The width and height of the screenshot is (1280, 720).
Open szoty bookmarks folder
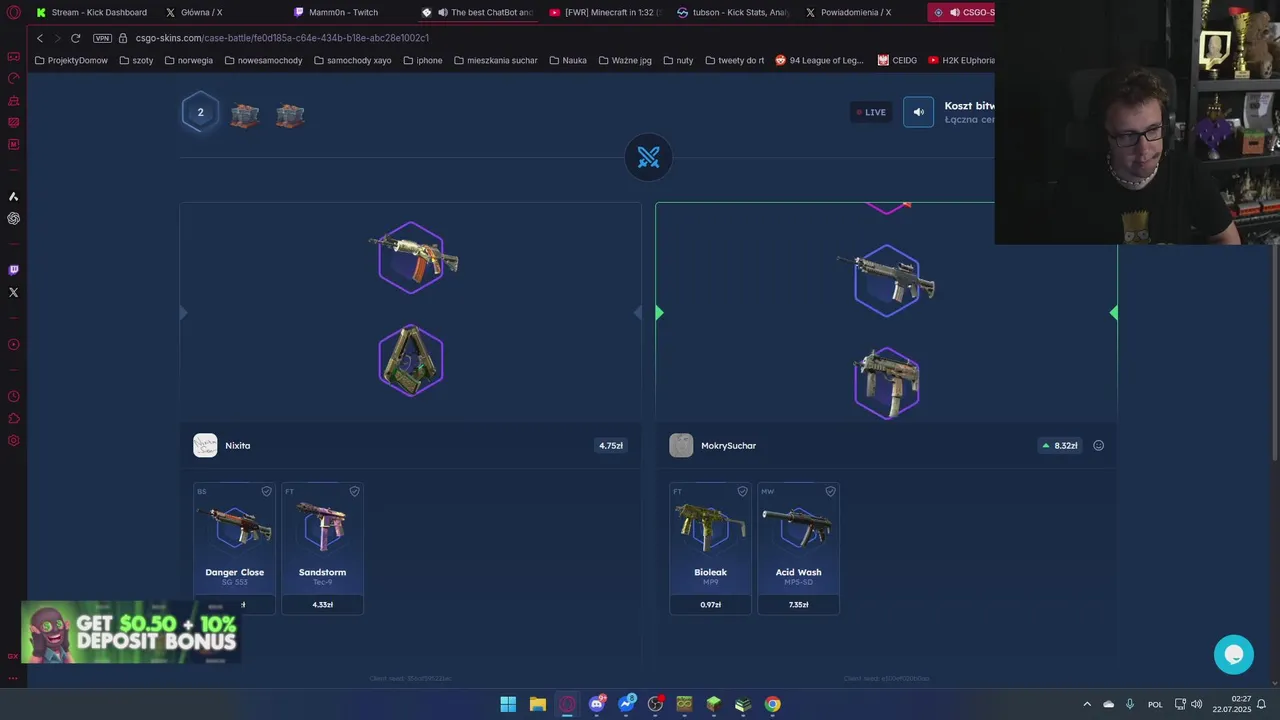click(x=136, y=60)
